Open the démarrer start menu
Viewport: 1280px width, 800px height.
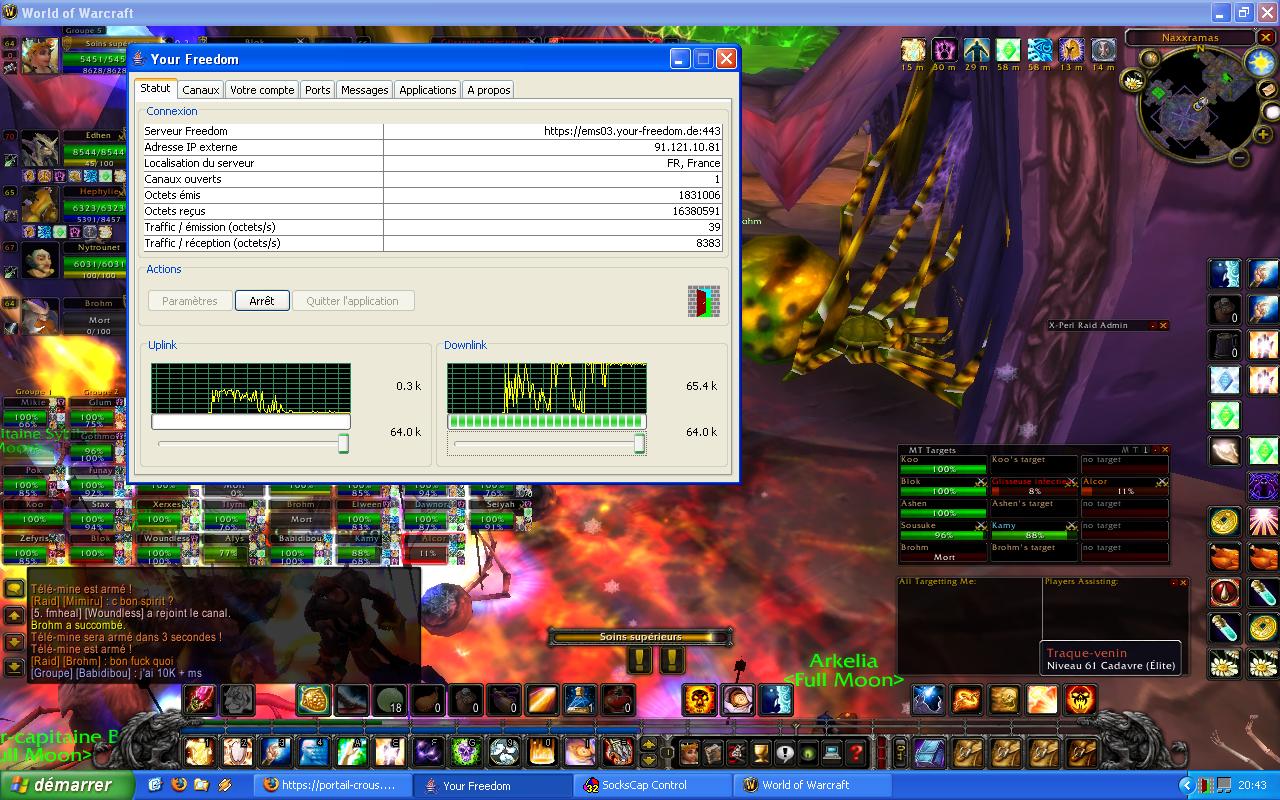coord(68,785)
